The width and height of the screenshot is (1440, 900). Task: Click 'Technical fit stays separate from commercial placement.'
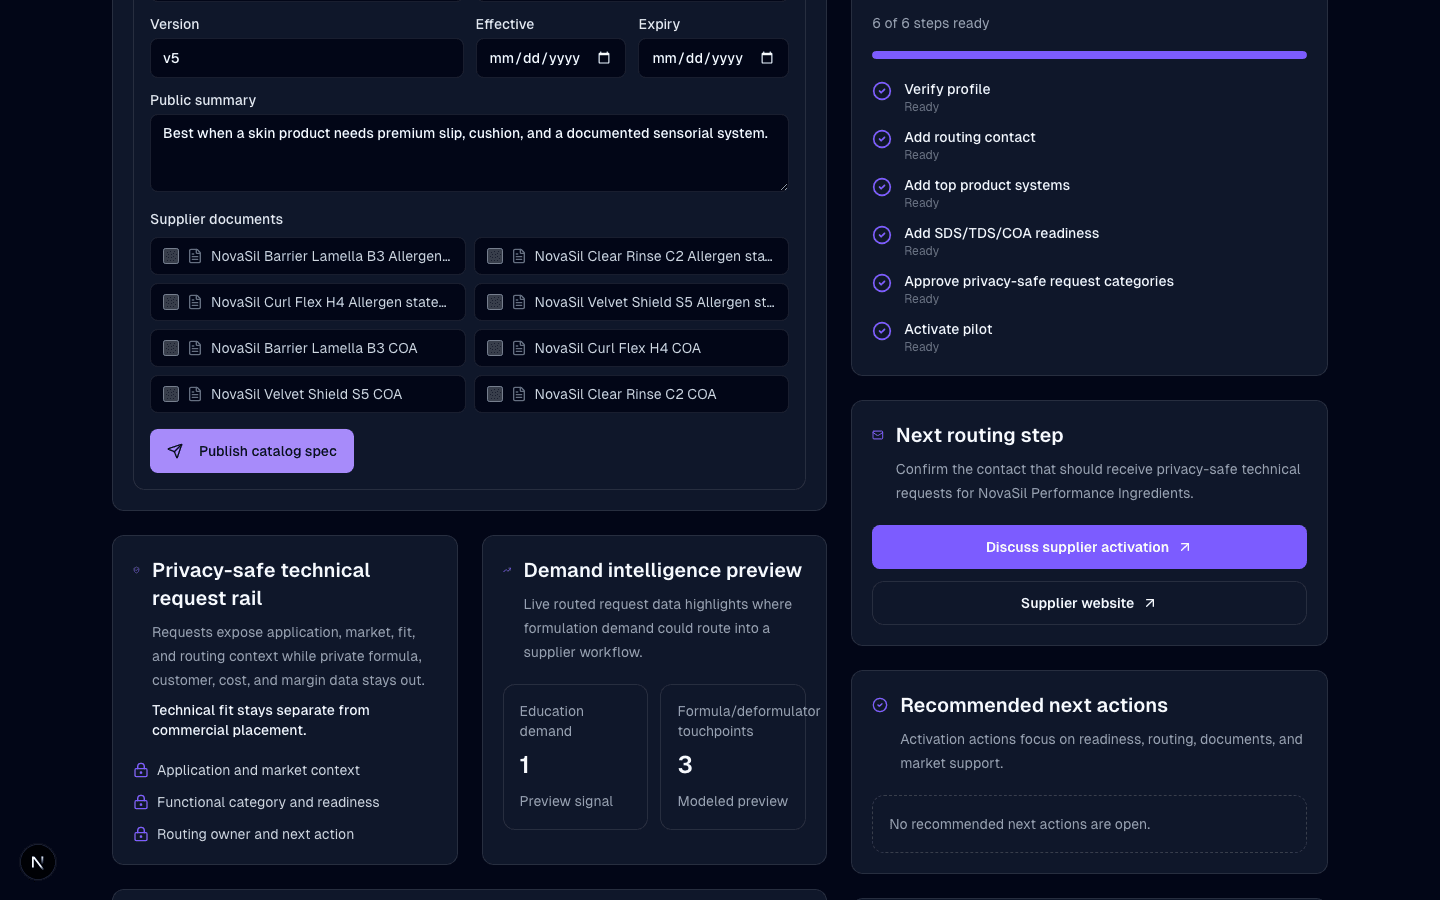[261, 720]
